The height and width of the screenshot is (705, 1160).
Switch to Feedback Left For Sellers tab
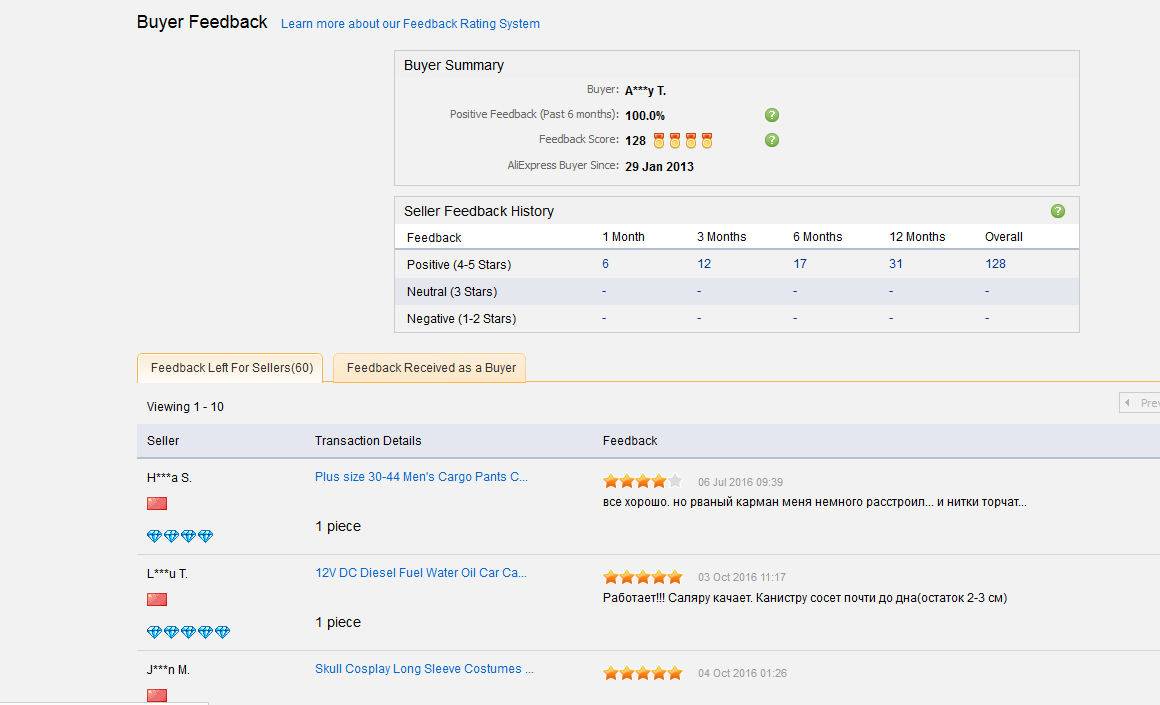click(x=231, y=368)
